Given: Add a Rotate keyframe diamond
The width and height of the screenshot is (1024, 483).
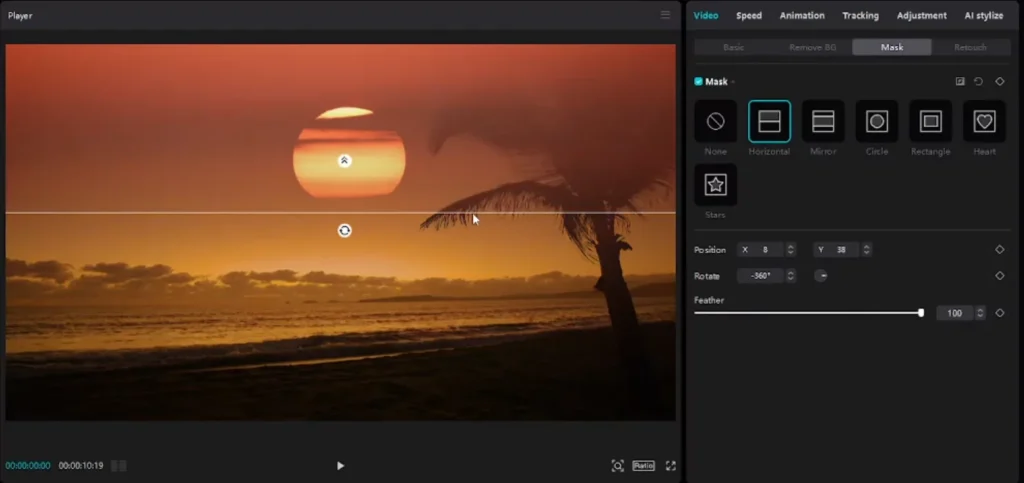Looking at the screenshot, I should [x=999, y=275].
